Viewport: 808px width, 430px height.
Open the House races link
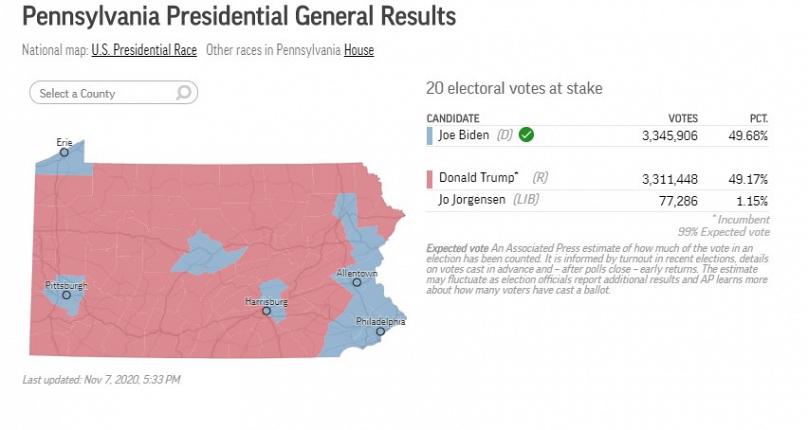[x=359, y=50]
